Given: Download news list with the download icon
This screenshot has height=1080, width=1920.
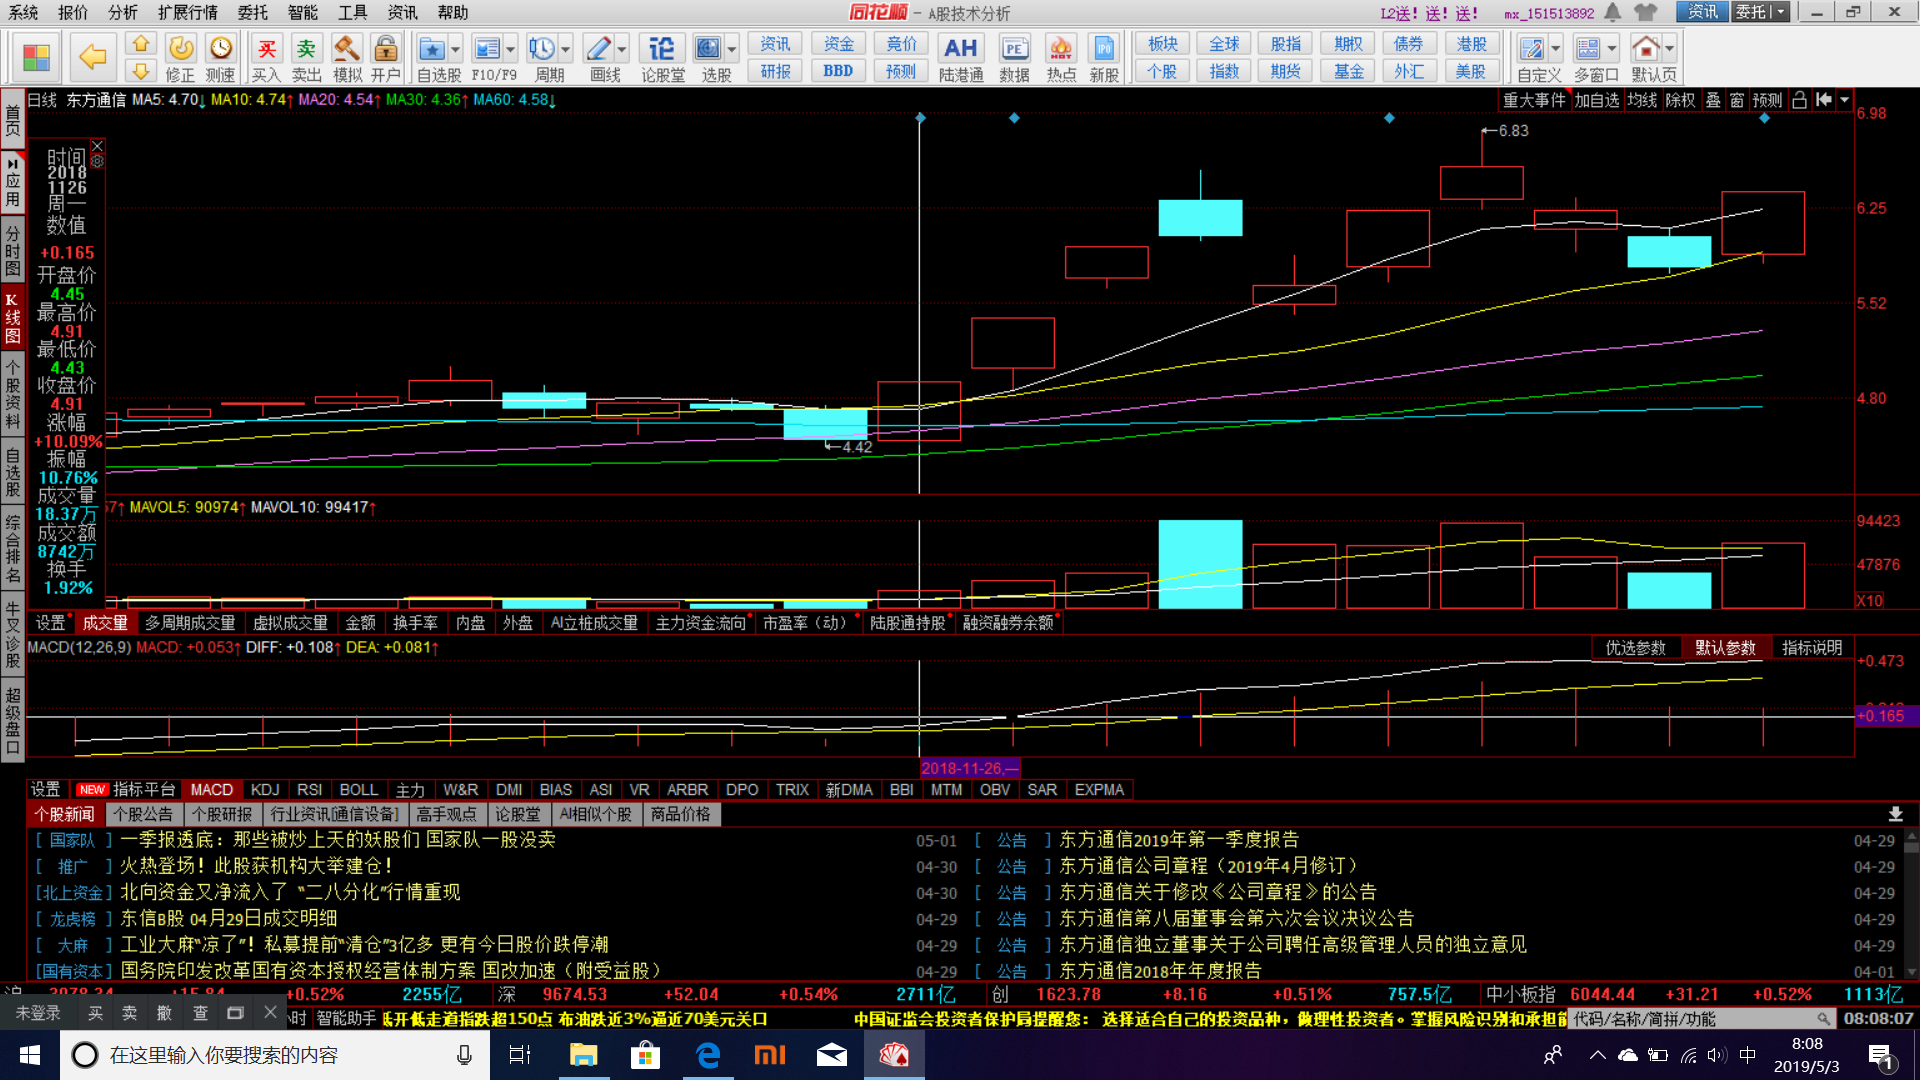Looking at the screenshot, I should (1895, 815).
